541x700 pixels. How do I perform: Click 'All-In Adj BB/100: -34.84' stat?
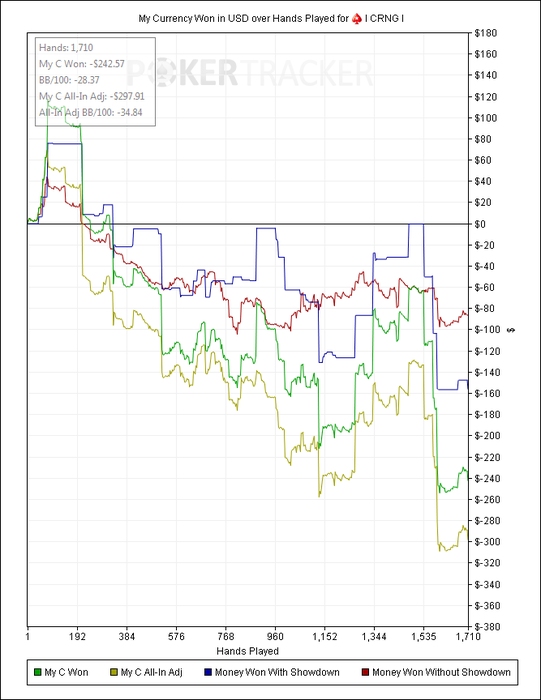coord(91,112)
